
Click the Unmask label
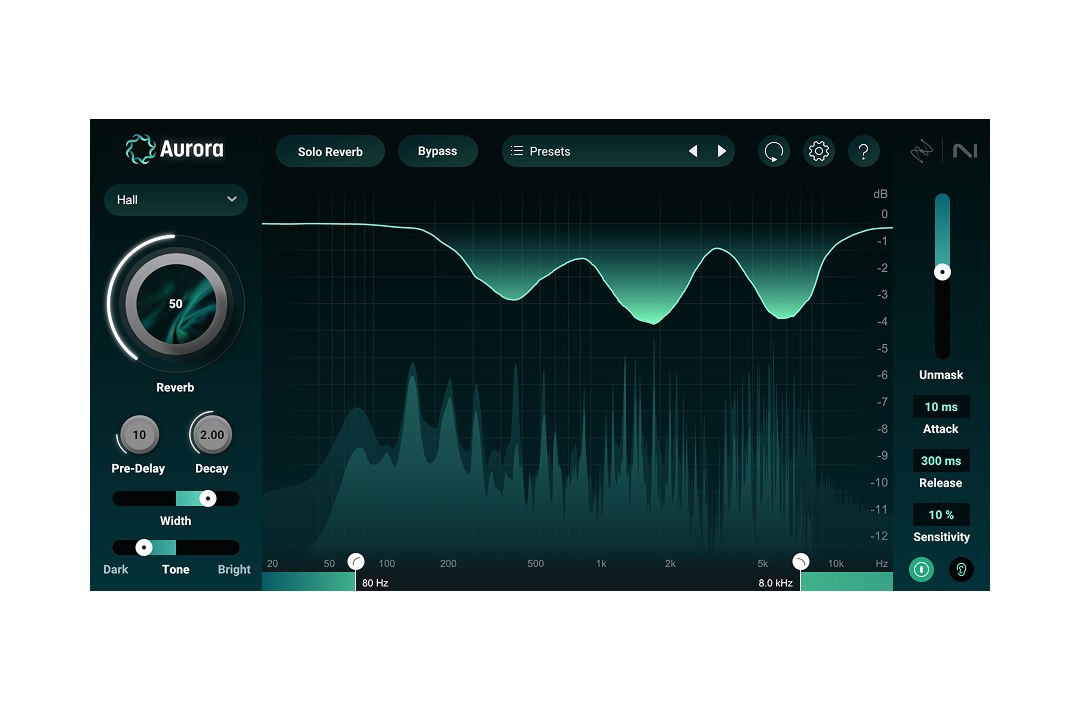tap(941, 375)
